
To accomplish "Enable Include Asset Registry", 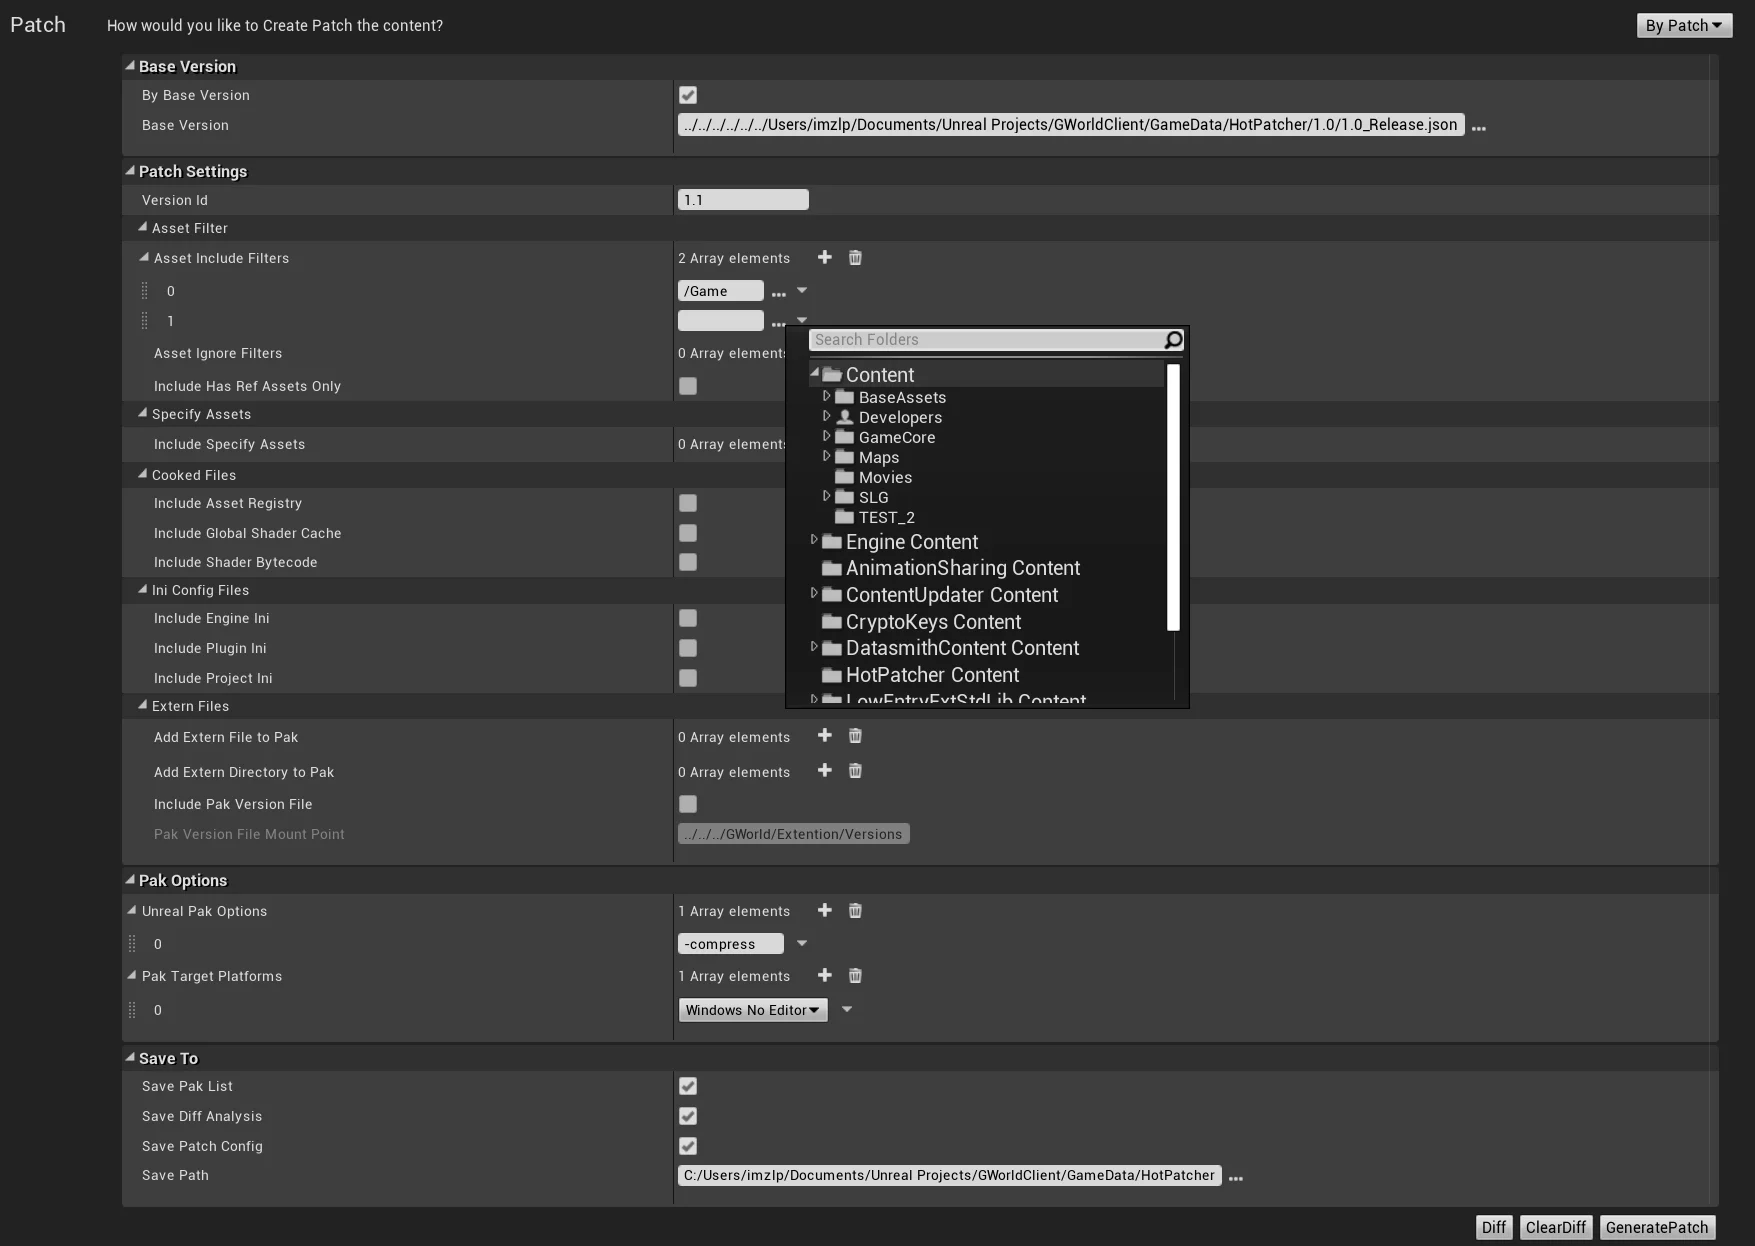I will 688,503.
